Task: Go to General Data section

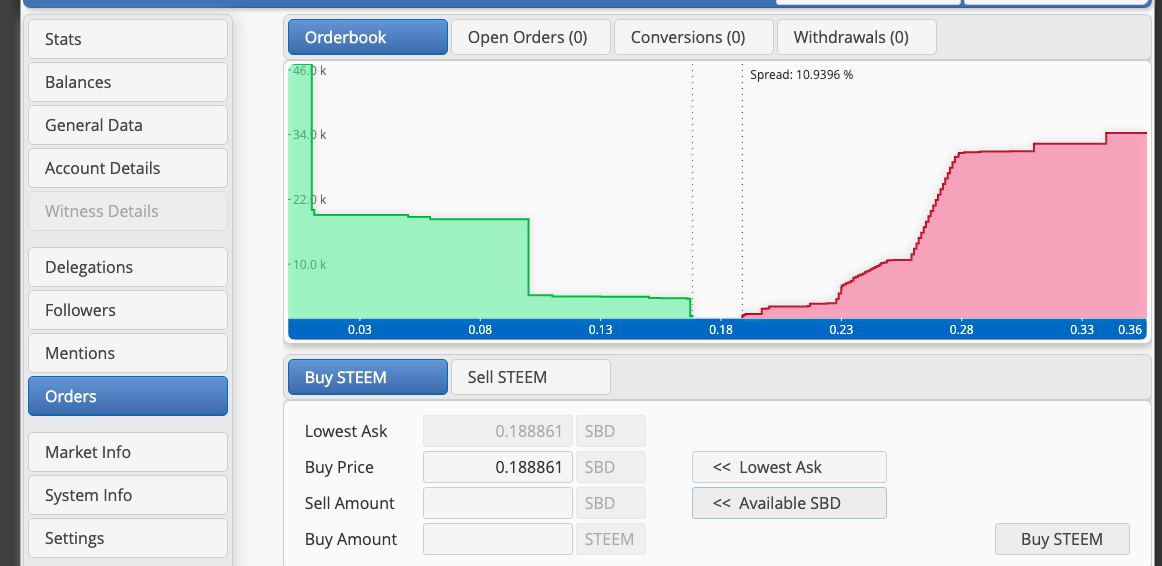Action: [127, 124]
